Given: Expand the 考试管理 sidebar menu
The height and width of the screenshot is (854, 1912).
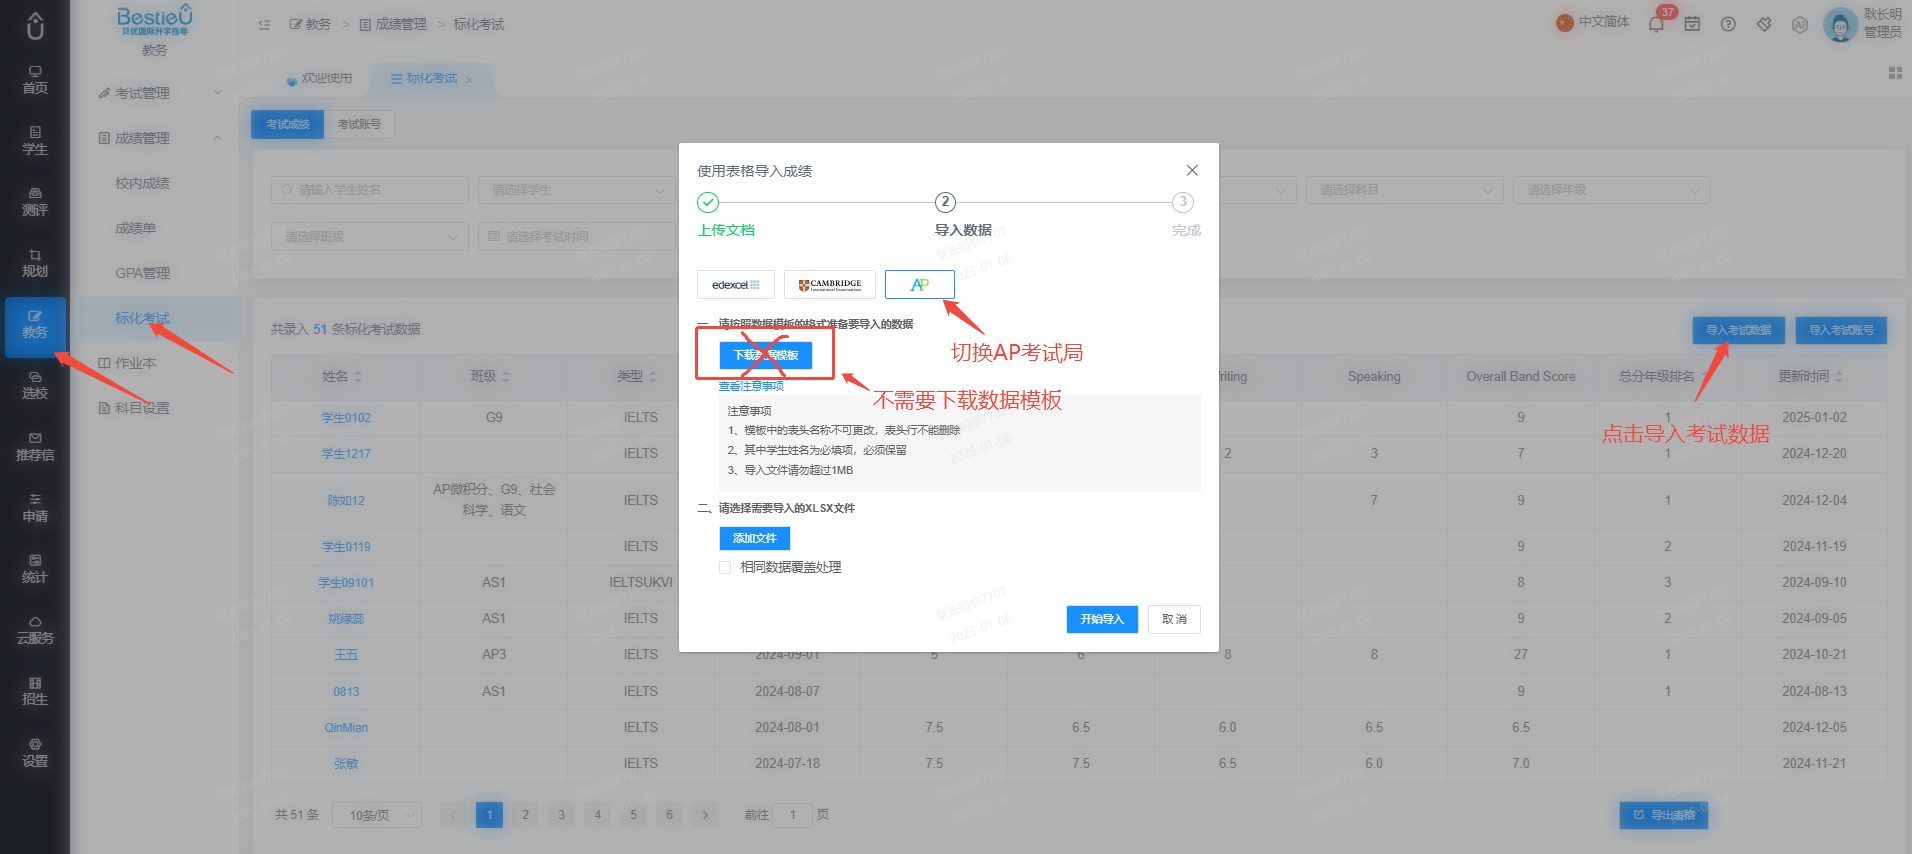Looking at the screenshot, I should tap(160, 93).
